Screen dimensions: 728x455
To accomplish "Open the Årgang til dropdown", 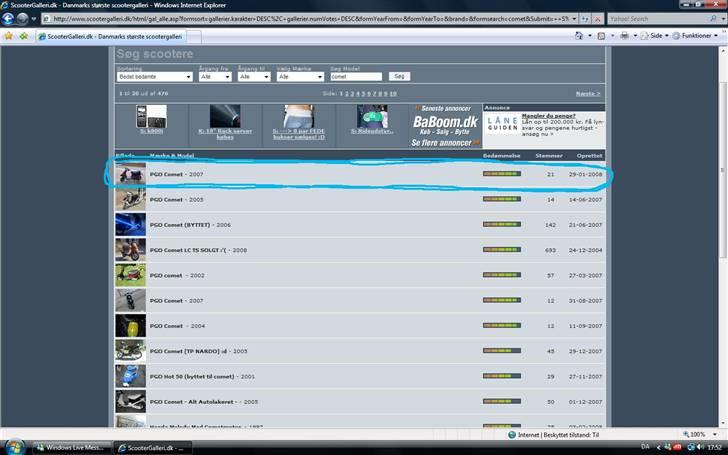I will (254, 77).
